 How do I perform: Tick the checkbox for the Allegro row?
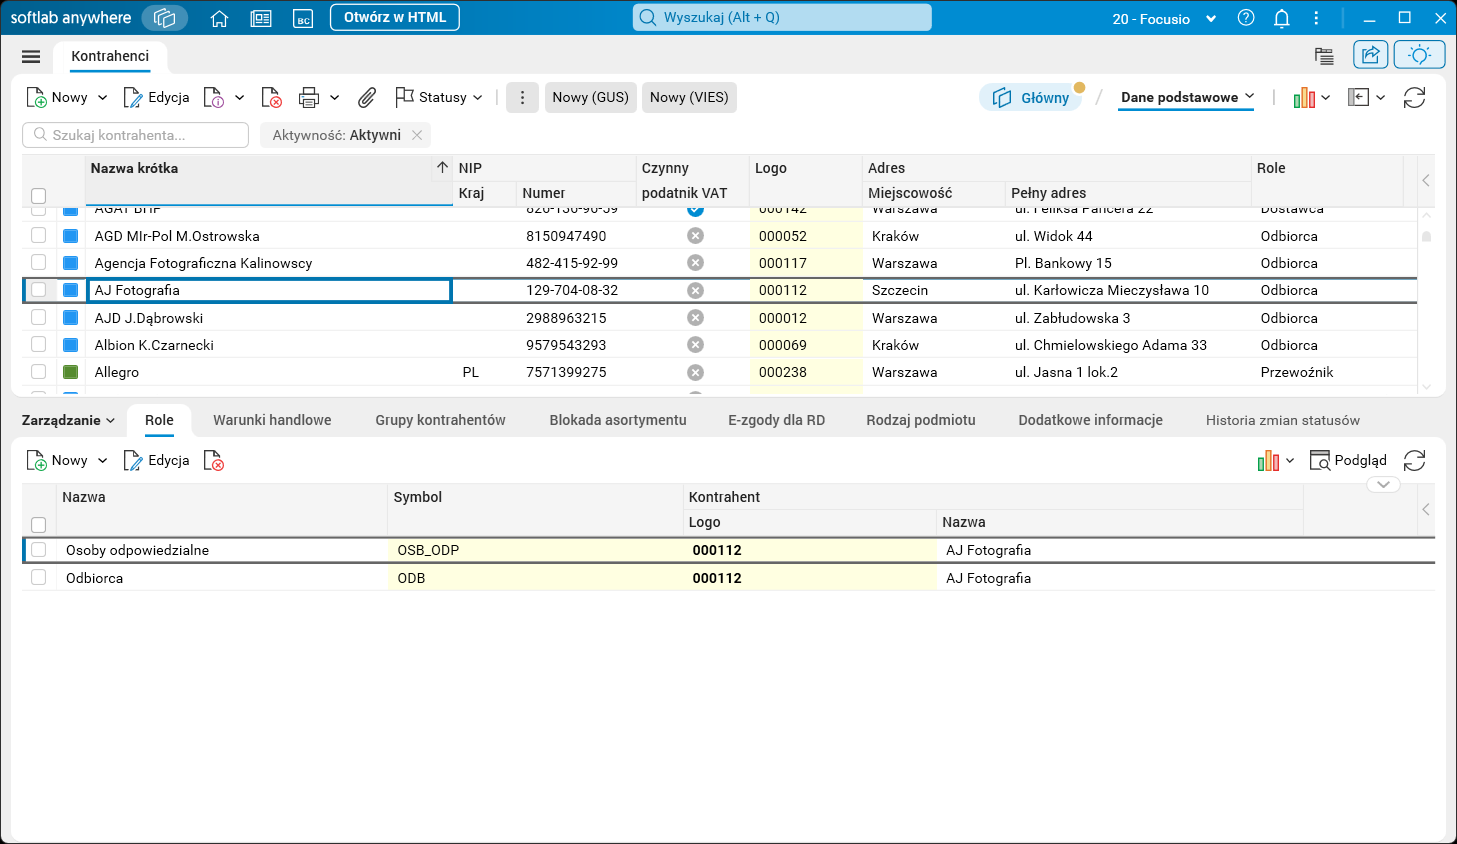click(x=39, y=372)
